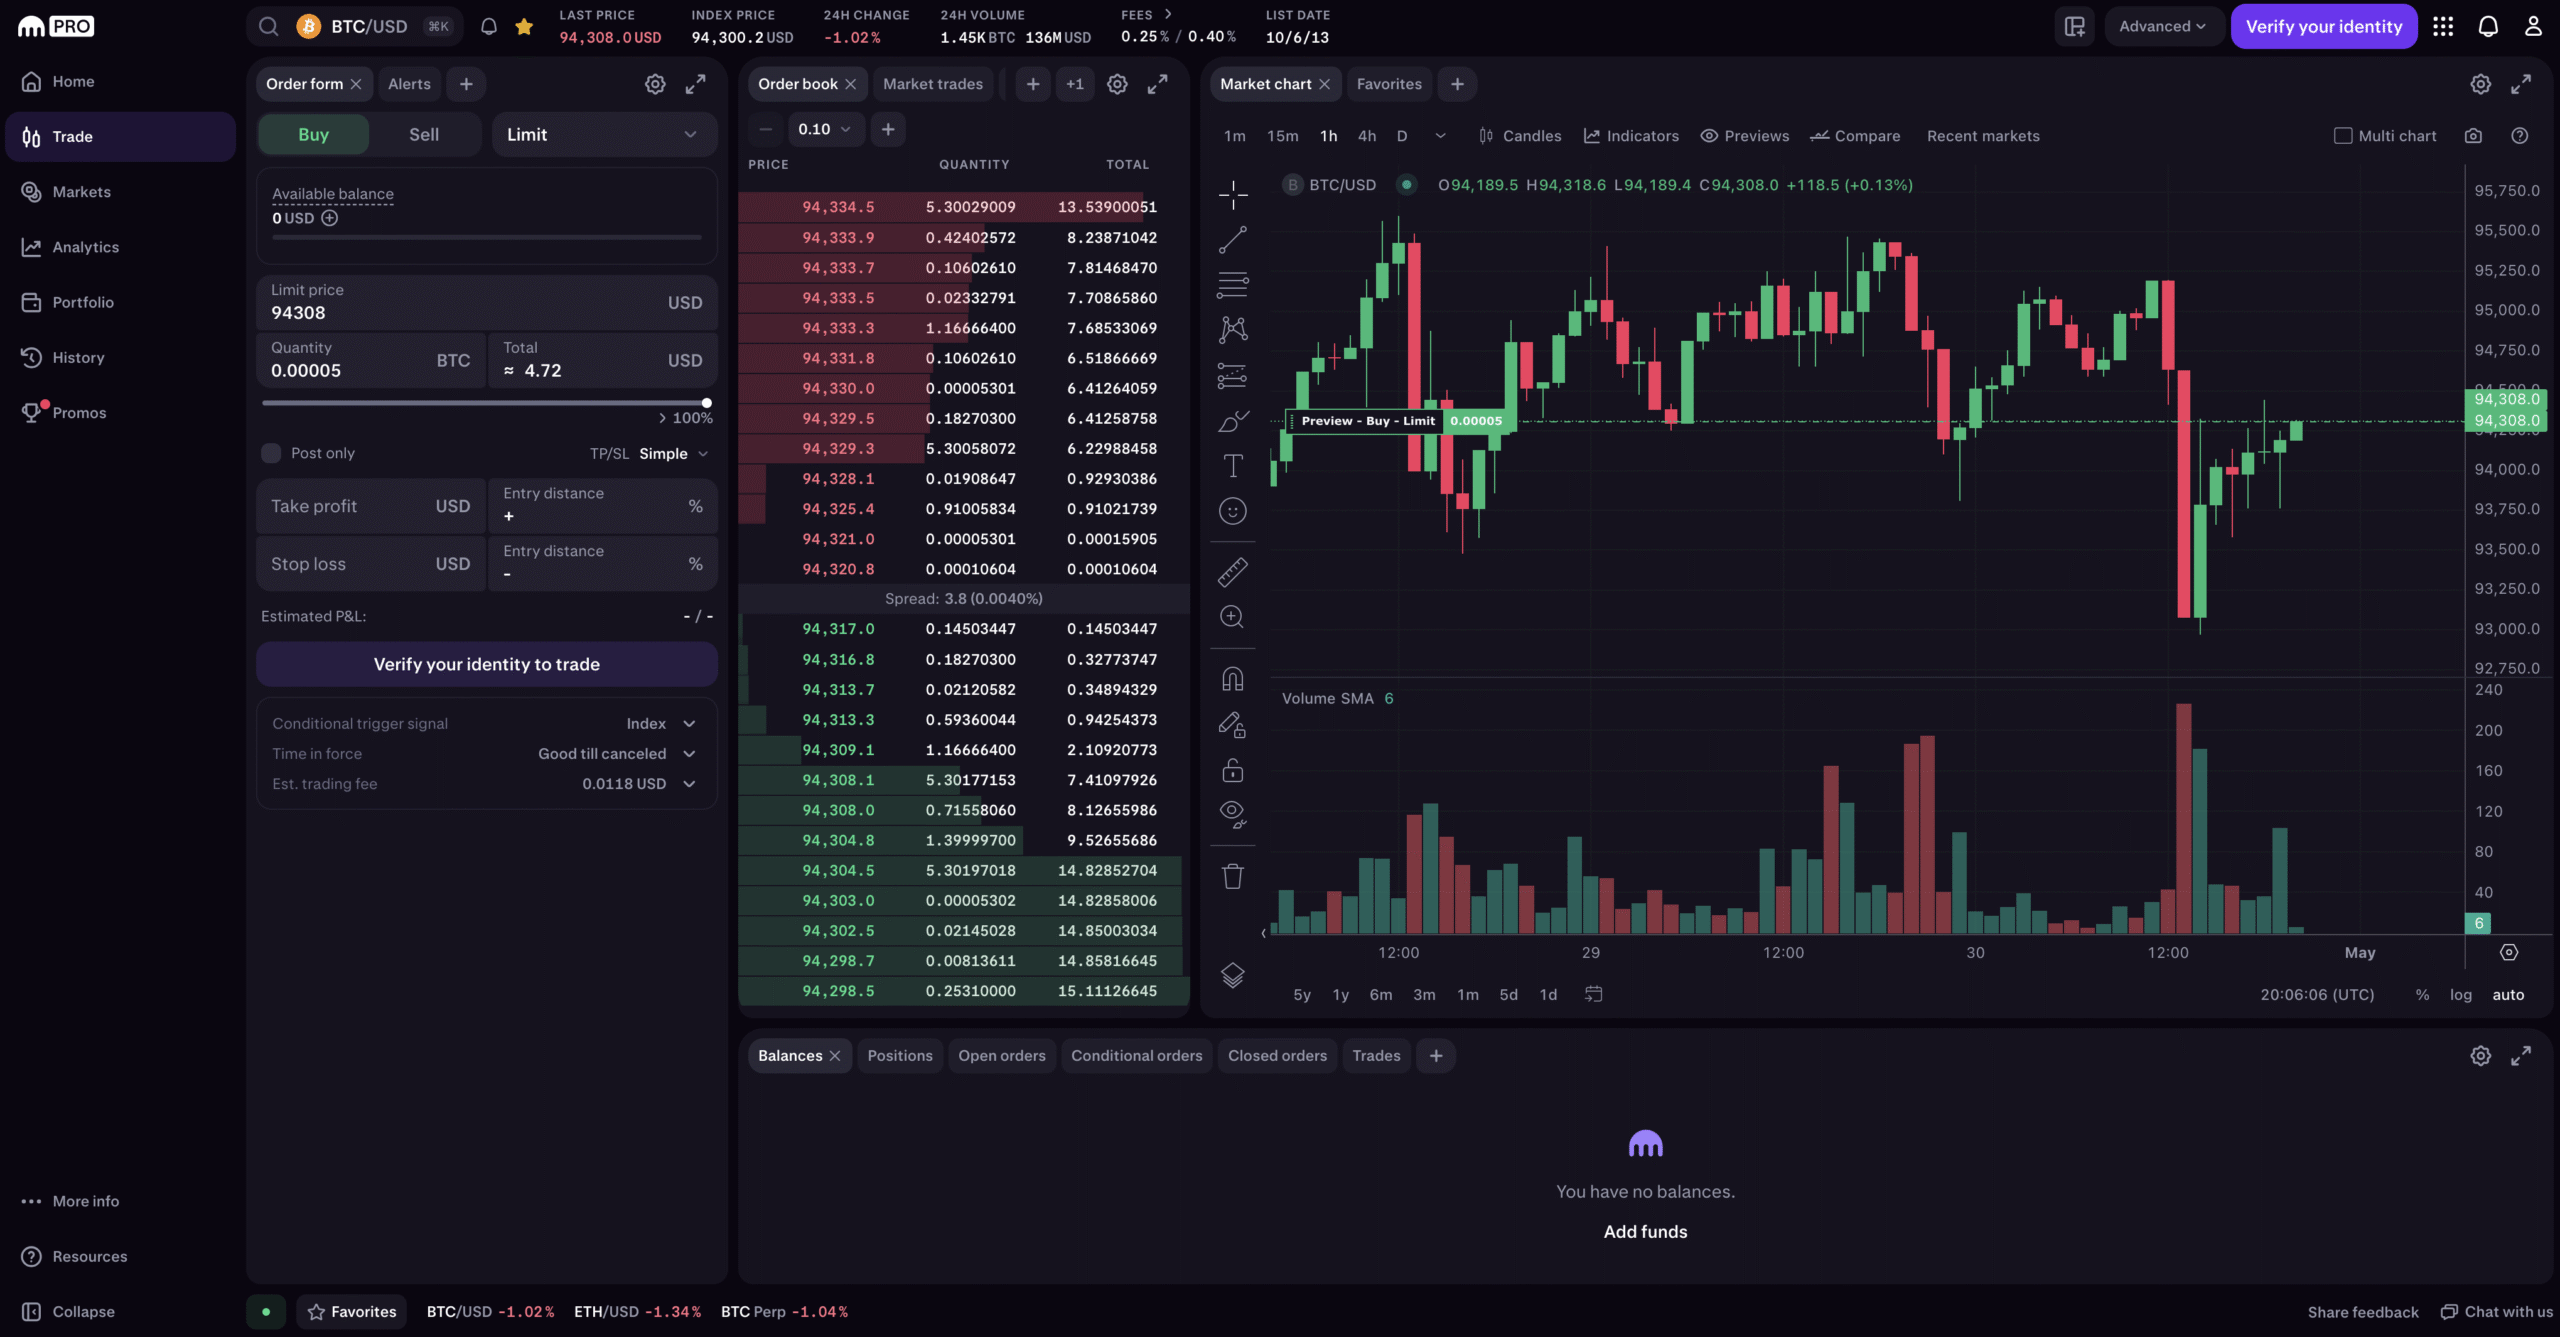
Task: Open the order book grouping 0.10 dropdown
Action: [x=825, y=129]
